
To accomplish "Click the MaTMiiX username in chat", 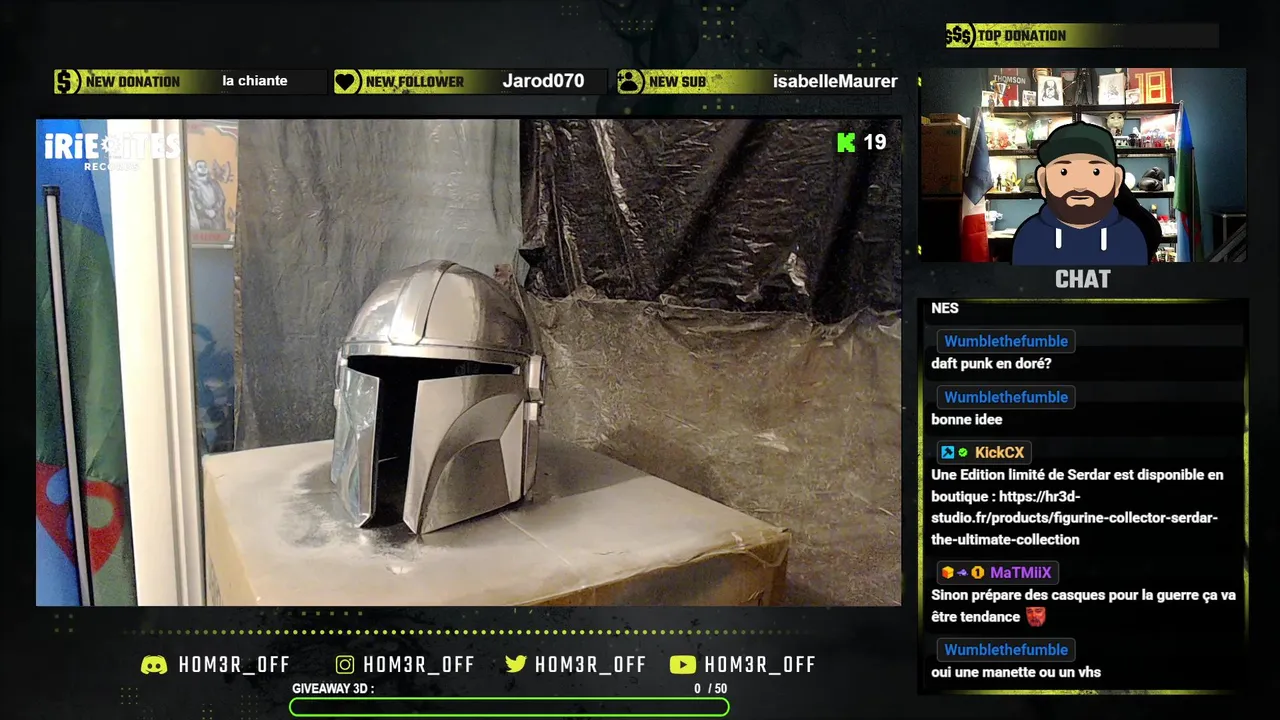I will (x=1021, y=573).
